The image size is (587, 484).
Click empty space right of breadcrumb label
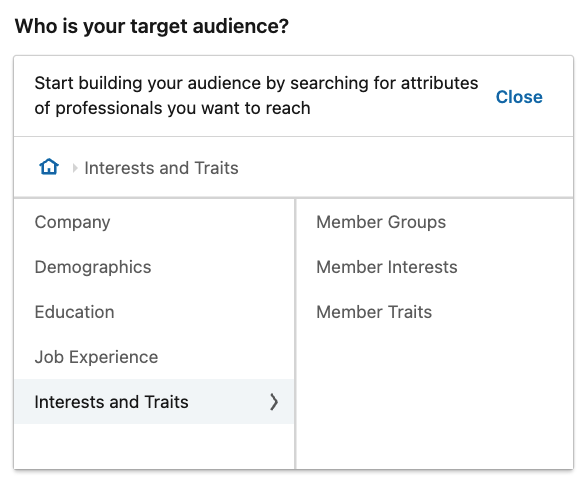click(404, 168)
